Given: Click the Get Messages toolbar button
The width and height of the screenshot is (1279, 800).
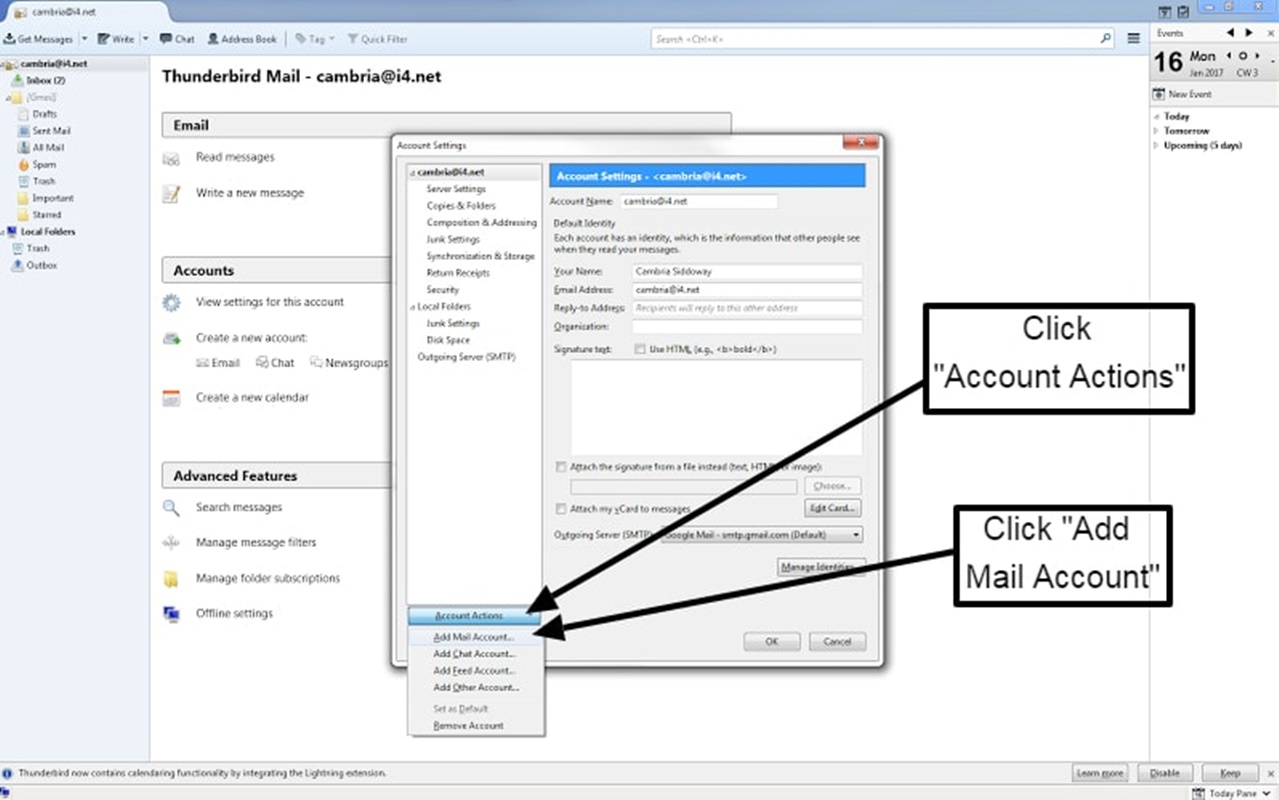Looking at the screenshot, I should (39, 39).
